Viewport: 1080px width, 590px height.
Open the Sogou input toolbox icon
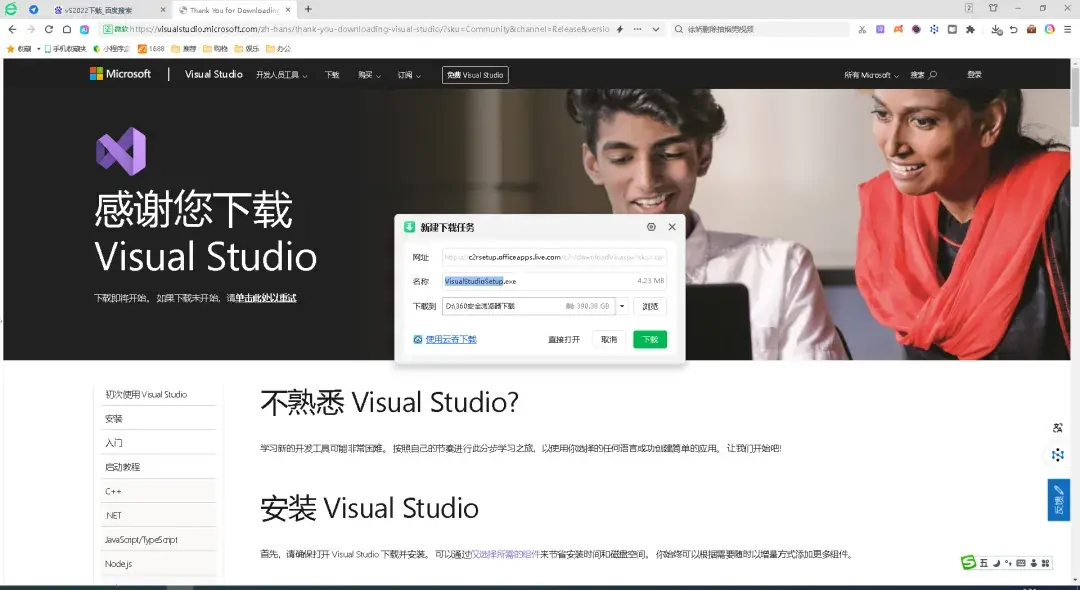click(x=1046, y=562)
